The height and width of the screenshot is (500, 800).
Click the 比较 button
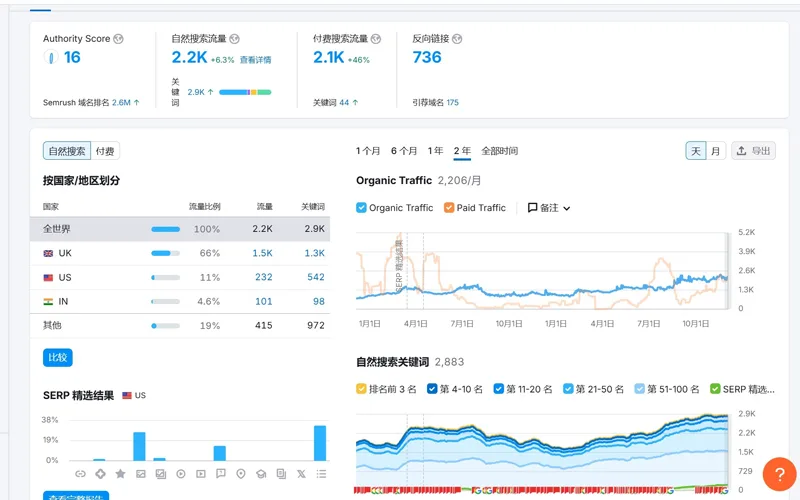click(58, 358)
